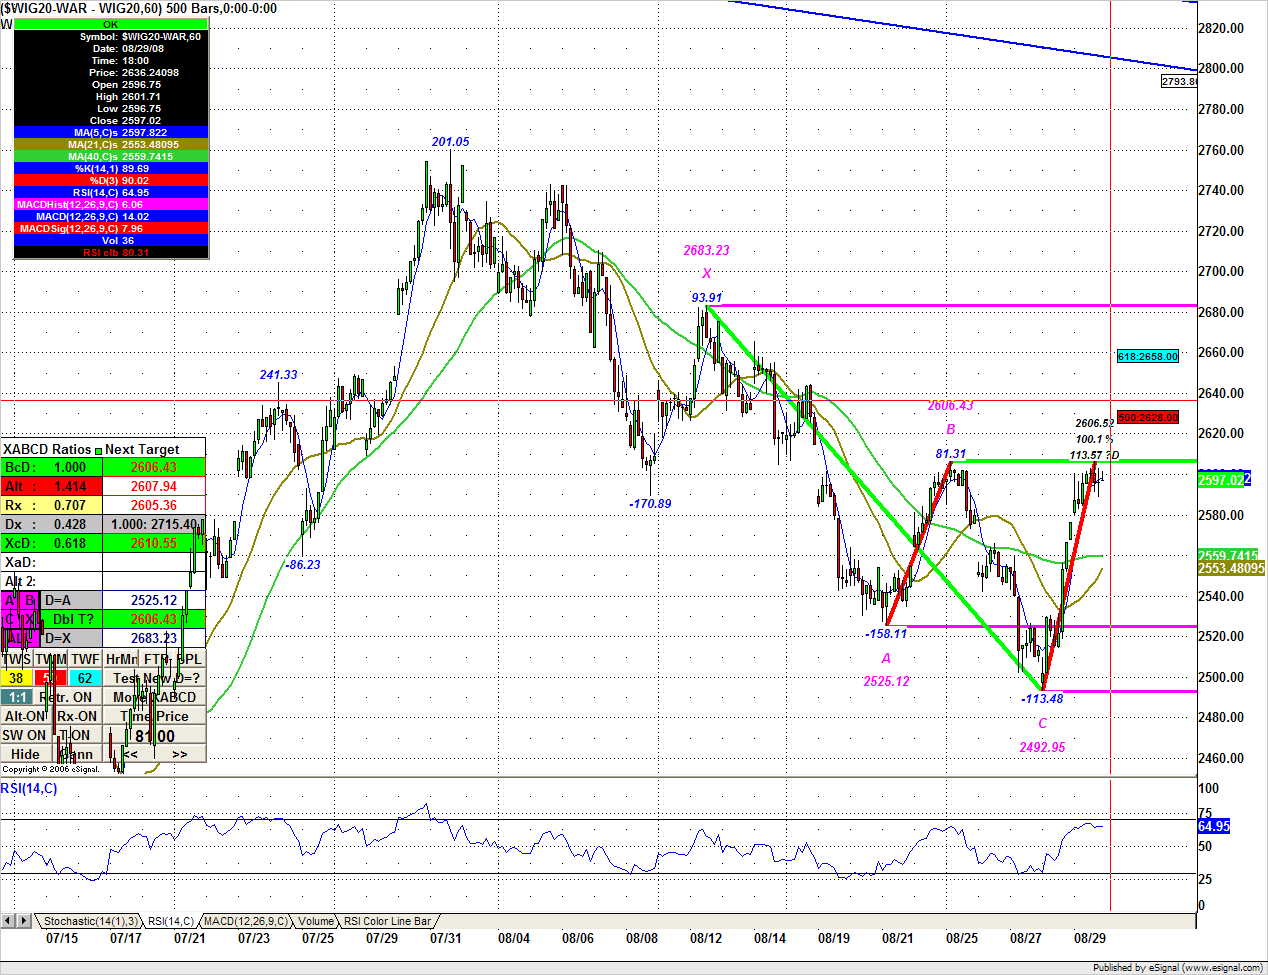This screenshot has height=975, width=1268.
Task: Toggle the SW ON switch
Action: point(25,735)
